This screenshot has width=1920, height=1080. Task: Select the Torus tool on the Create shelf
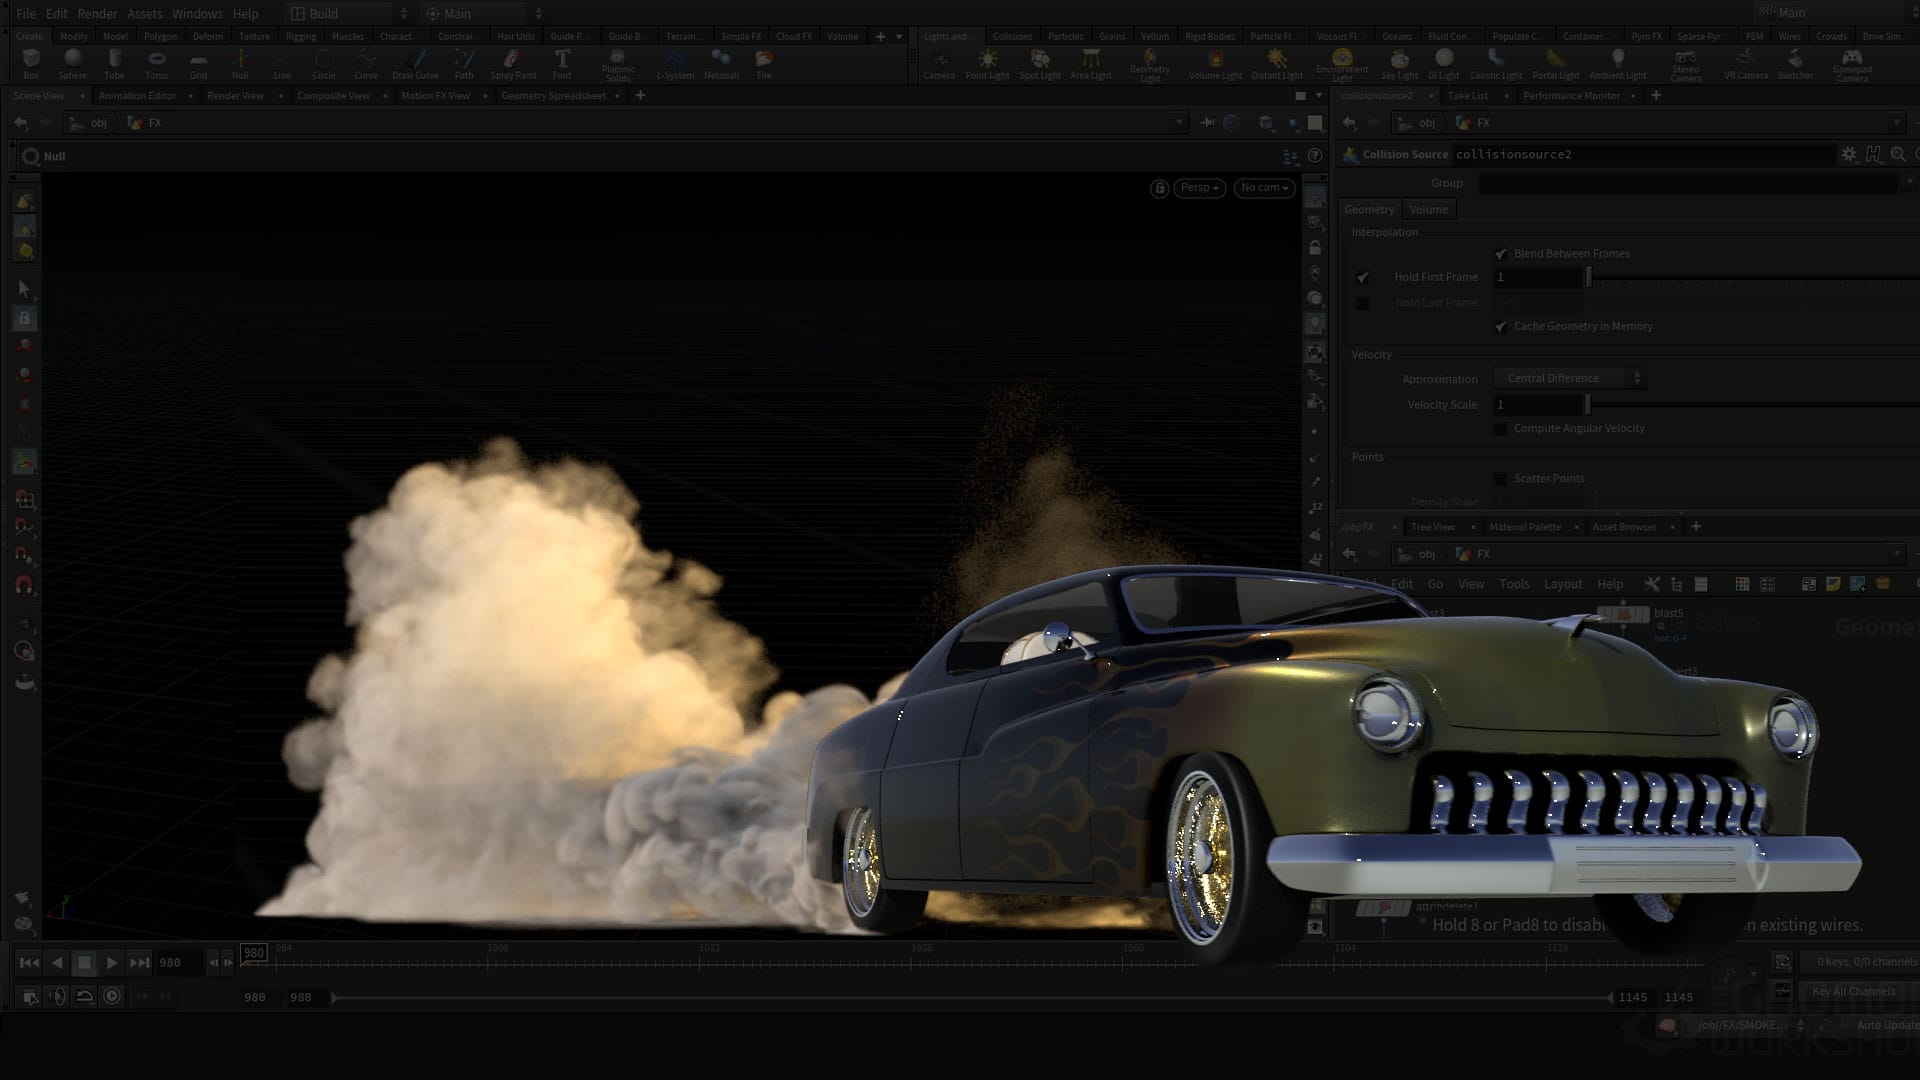click(156, 64)
